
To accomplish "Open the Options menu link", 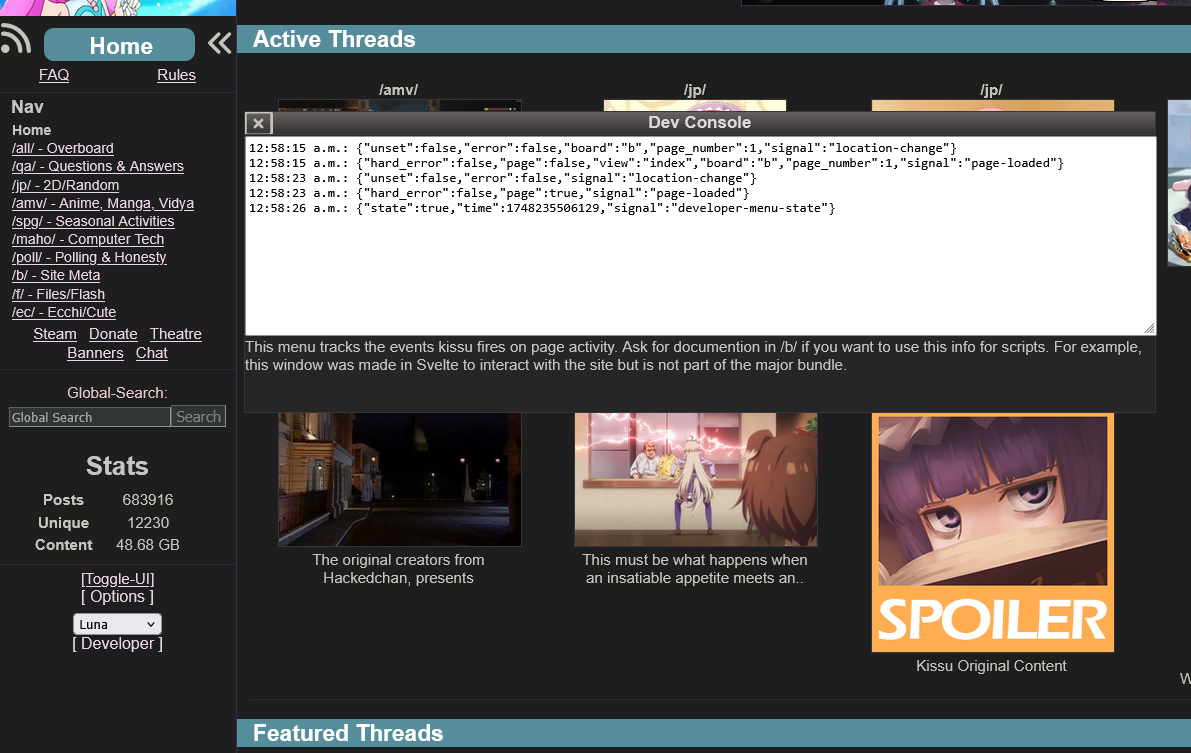I will tap(118, 597).
